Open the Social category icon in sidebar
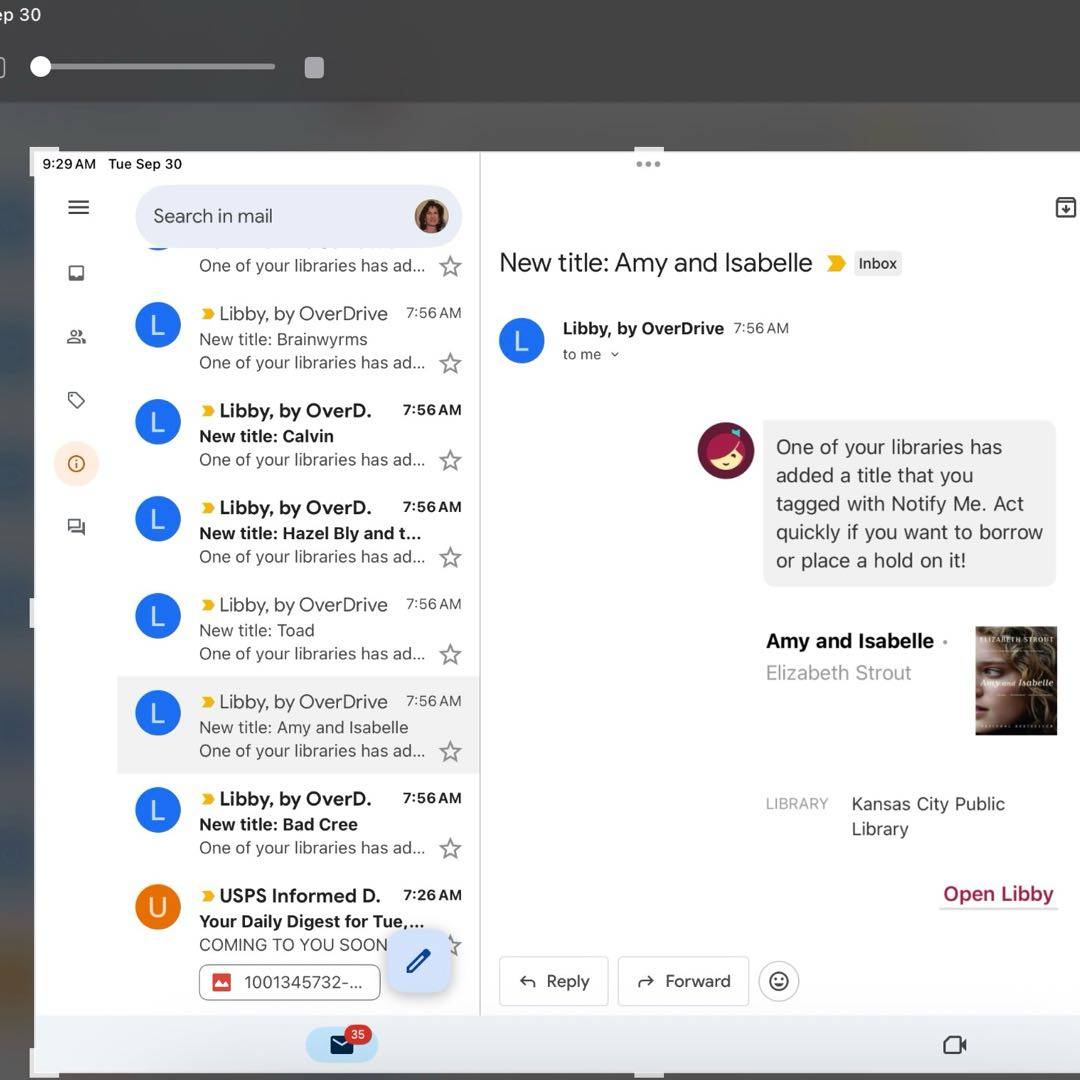The width and height of the screenshot is (1080, 1080). point(76,337)
